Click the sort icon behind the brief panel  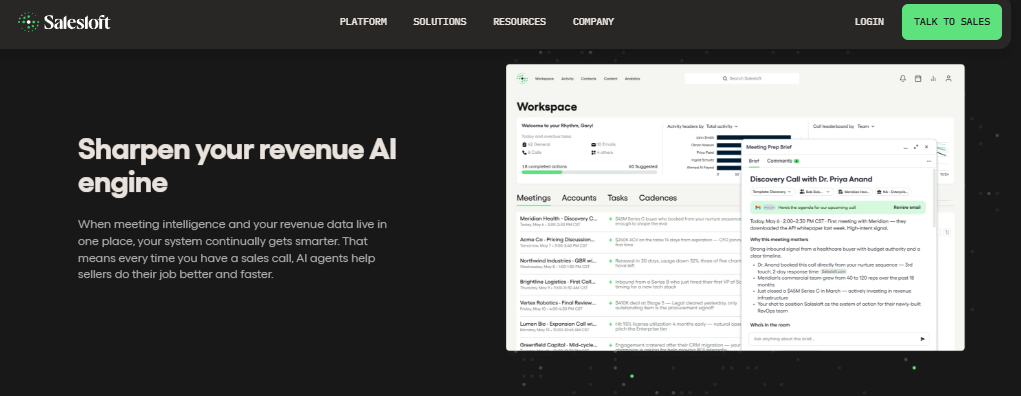(x=947, y=232)
